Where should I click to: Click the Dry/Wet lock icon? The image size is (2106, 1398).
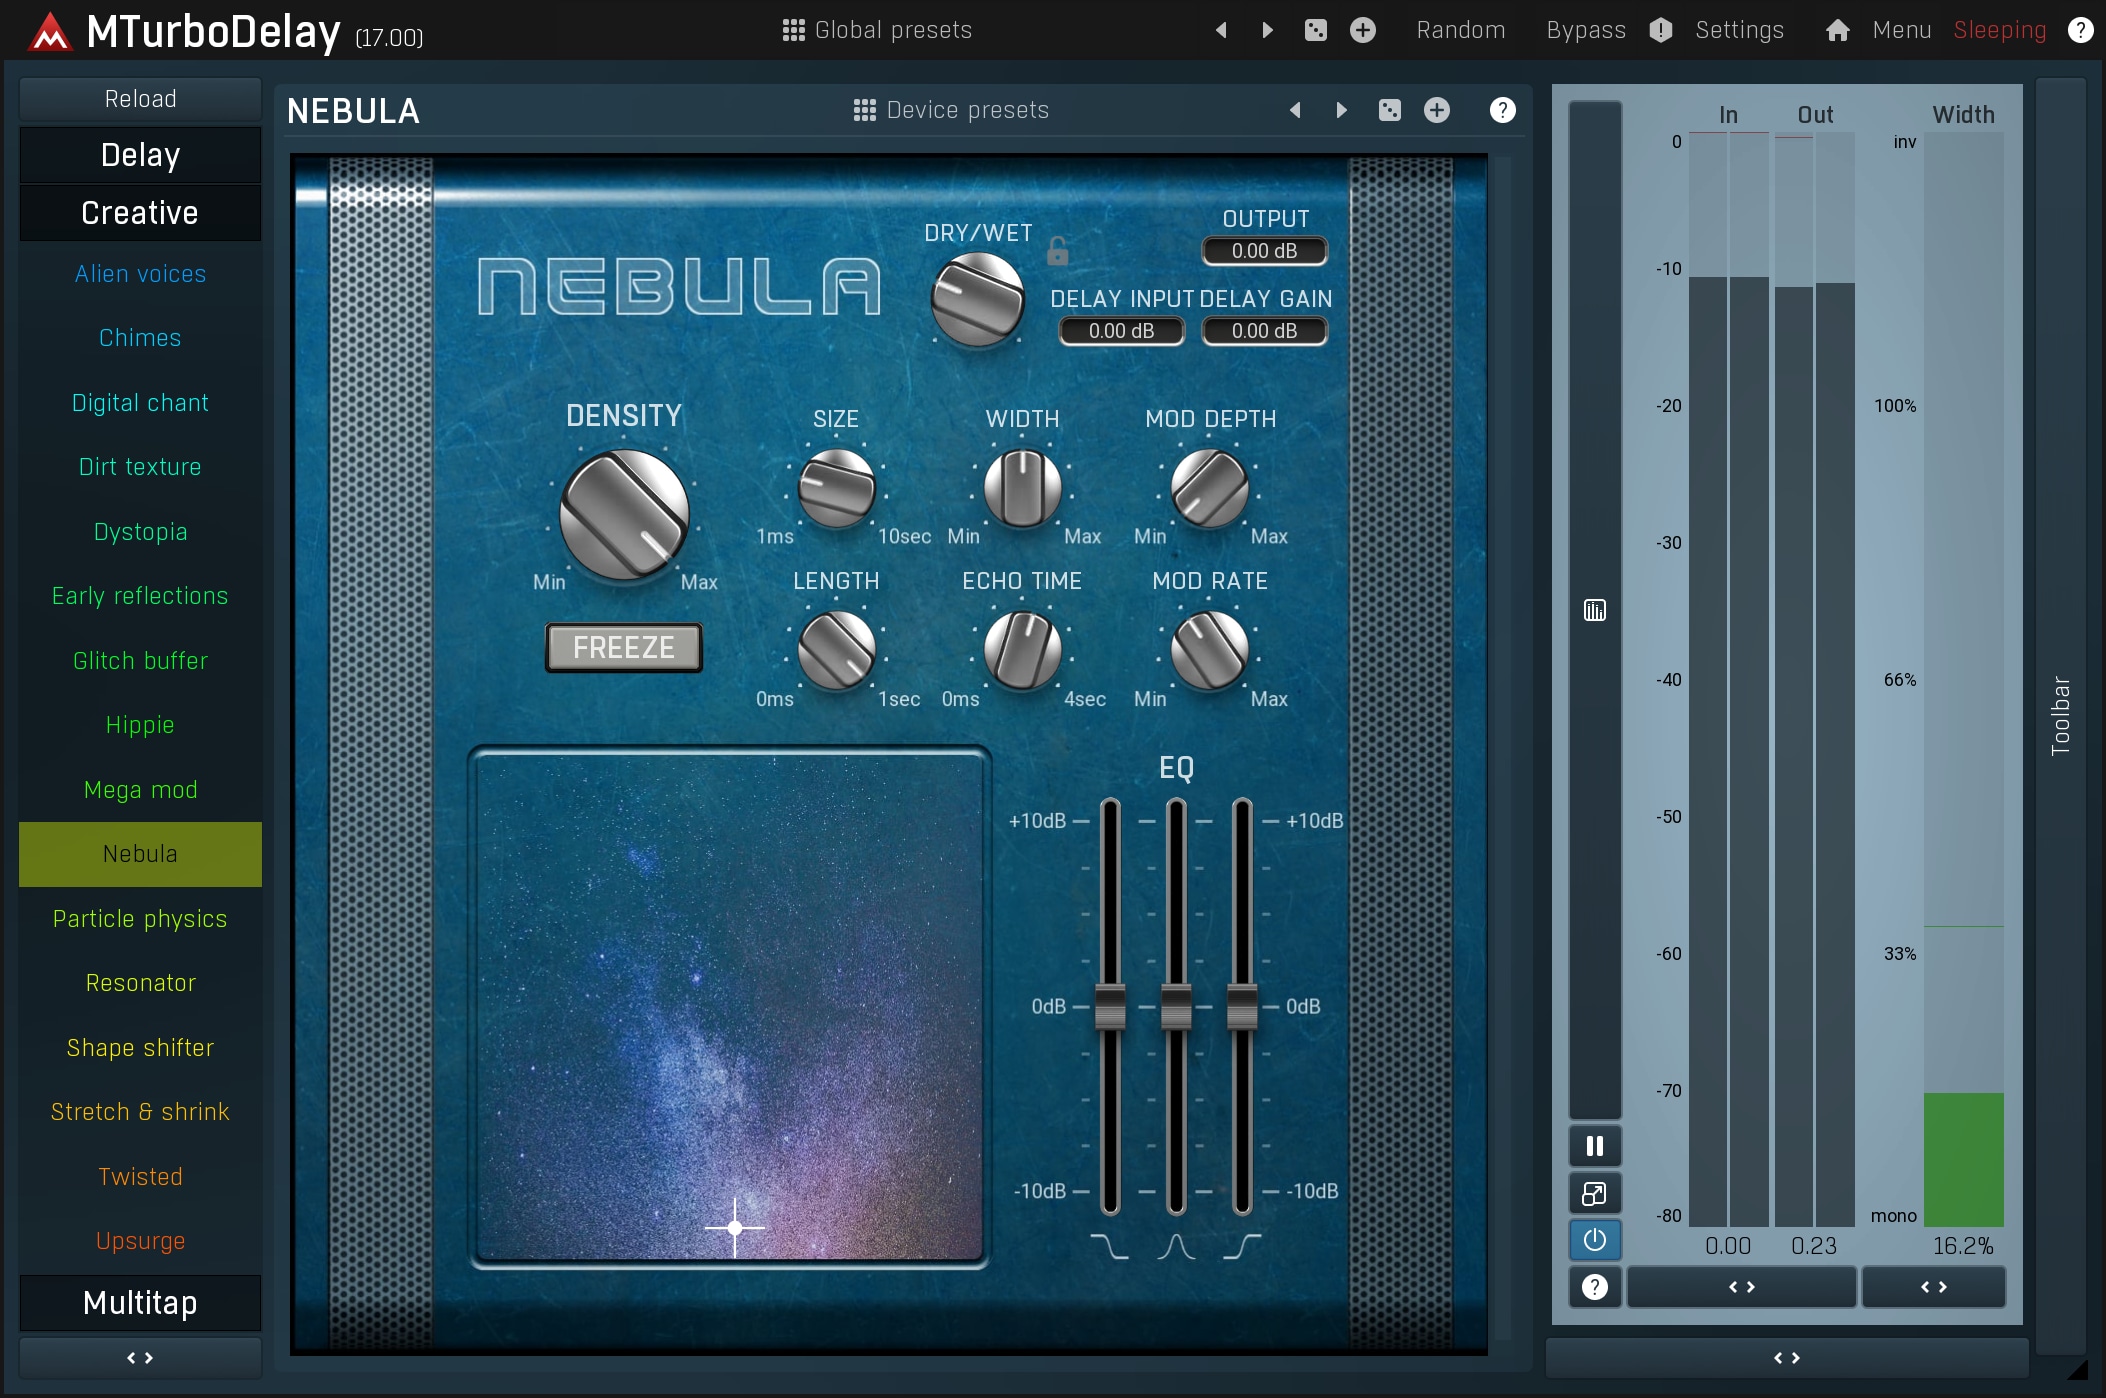click(x=1057, y=250)
